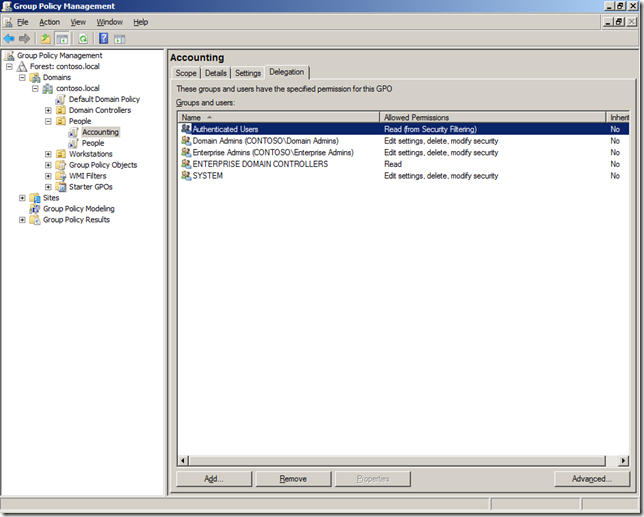This screenshot has width=644, height=517.
Task: Select the Default Domain Policy GPO link
Action: (x=103, y=99)
